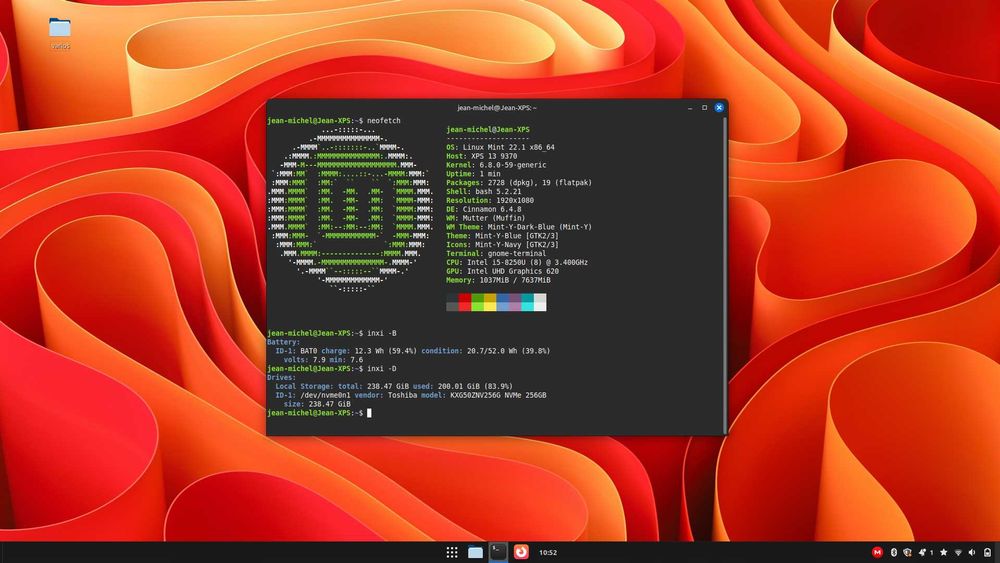Viewport: 1000px width, 563px height.
Task: Open the sound volume tray icon
Action: 972,552
